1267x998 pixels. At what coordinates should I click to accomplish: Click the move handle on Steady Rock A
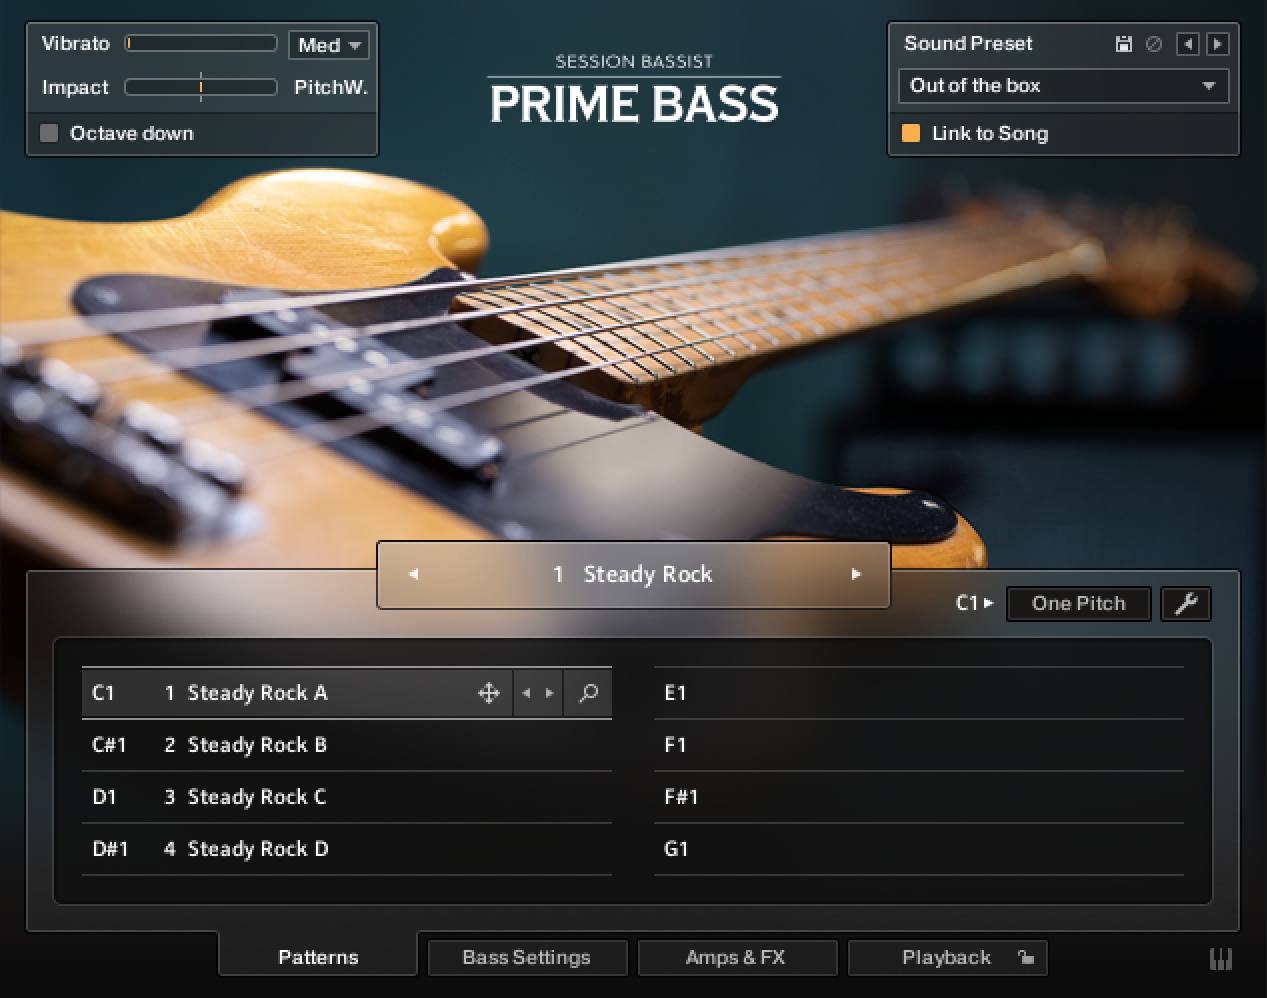tap(489, 693)
